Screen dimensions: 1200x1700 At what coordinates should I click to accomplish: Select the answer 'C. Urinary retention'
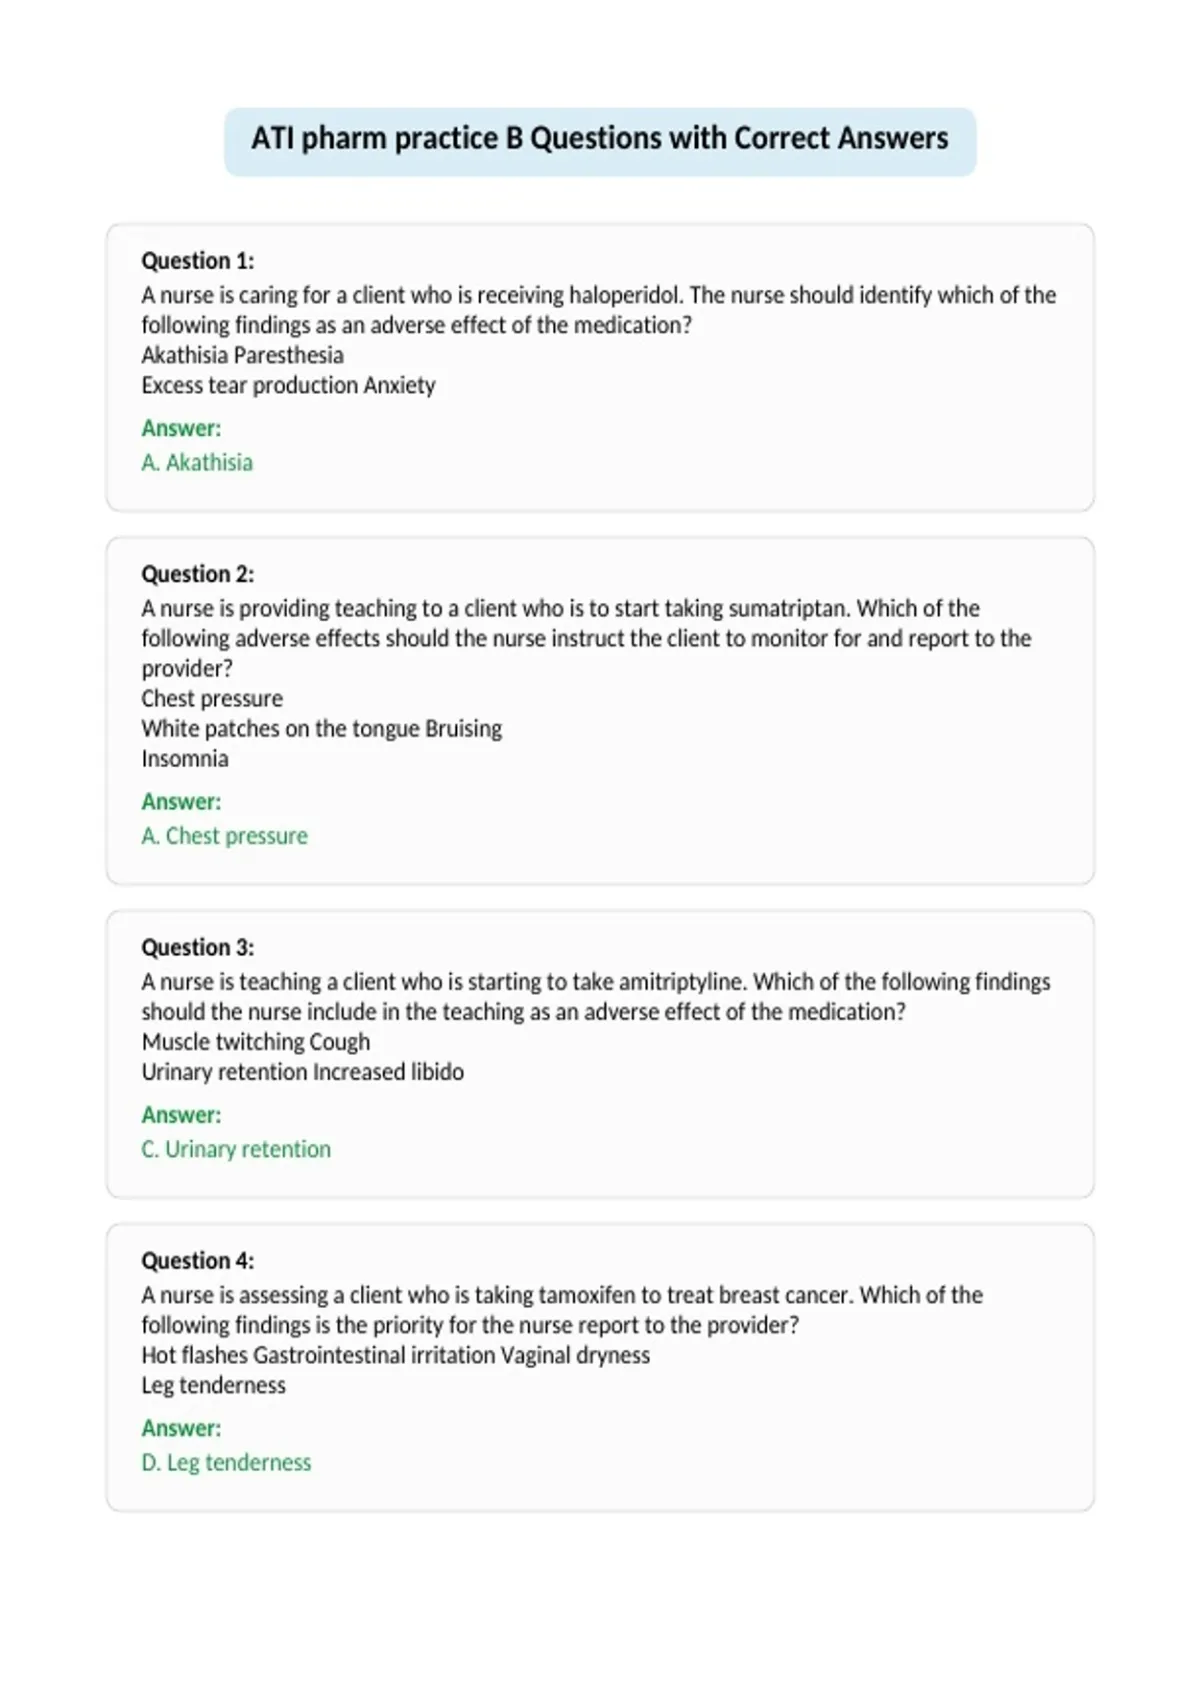pos(236,1149)
